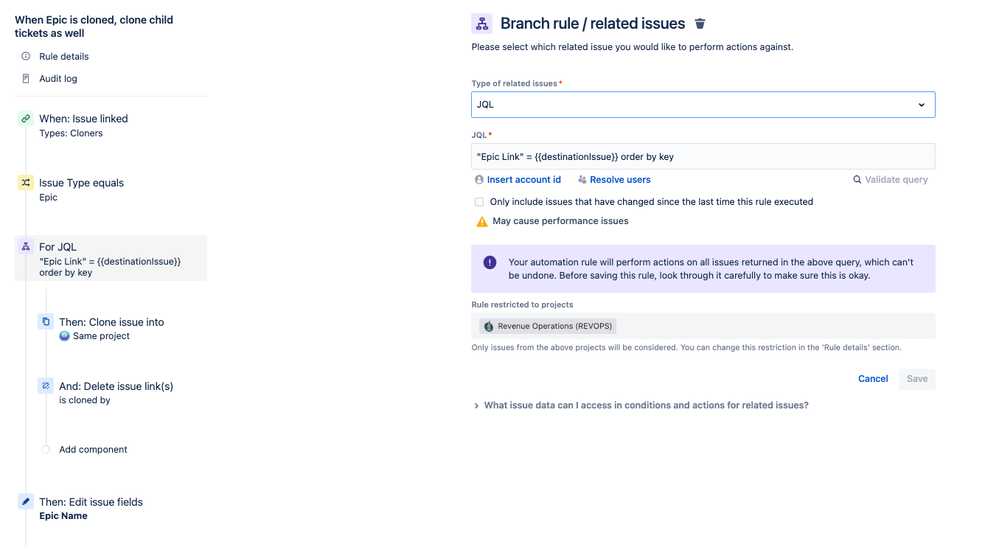The height and width of the screenshot is (547, 999).
Task: Click the Save button
Action: click(917, 379)
